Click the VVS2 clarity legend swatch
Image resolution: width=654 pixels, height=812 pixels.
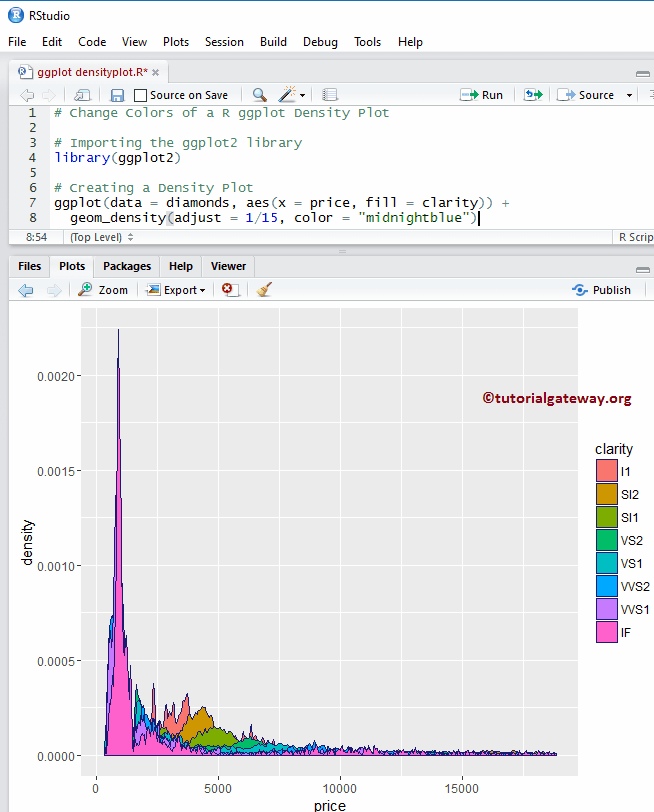click(607, 586)
